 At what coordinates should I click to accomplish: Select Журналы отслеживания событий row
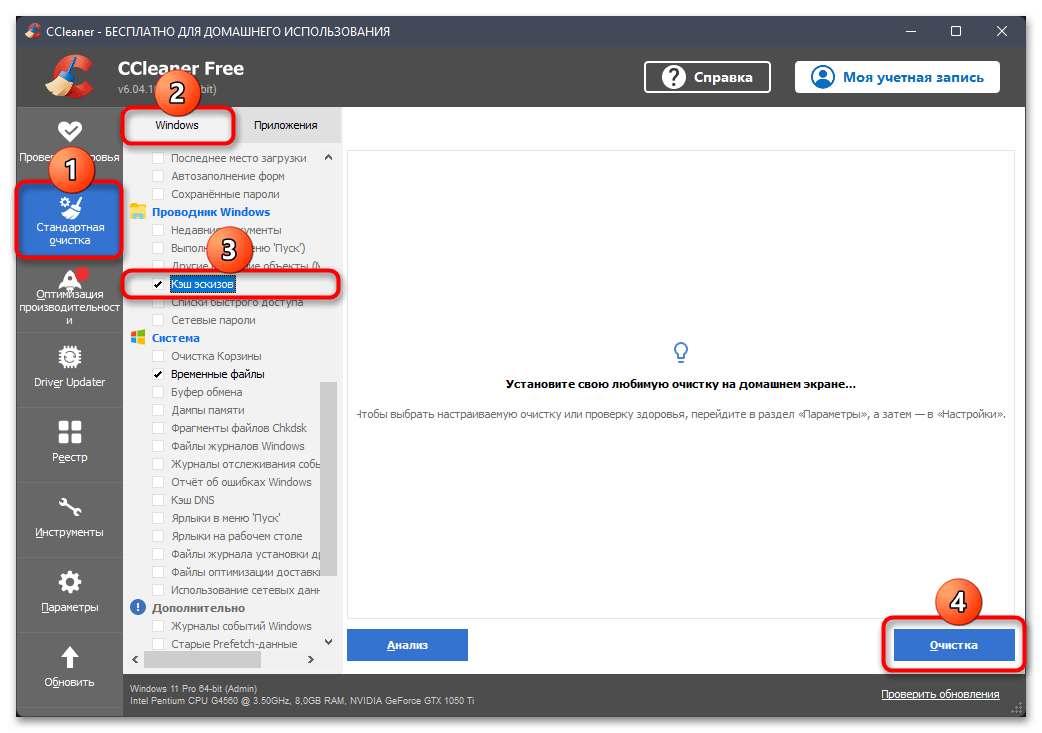point(245,464)
